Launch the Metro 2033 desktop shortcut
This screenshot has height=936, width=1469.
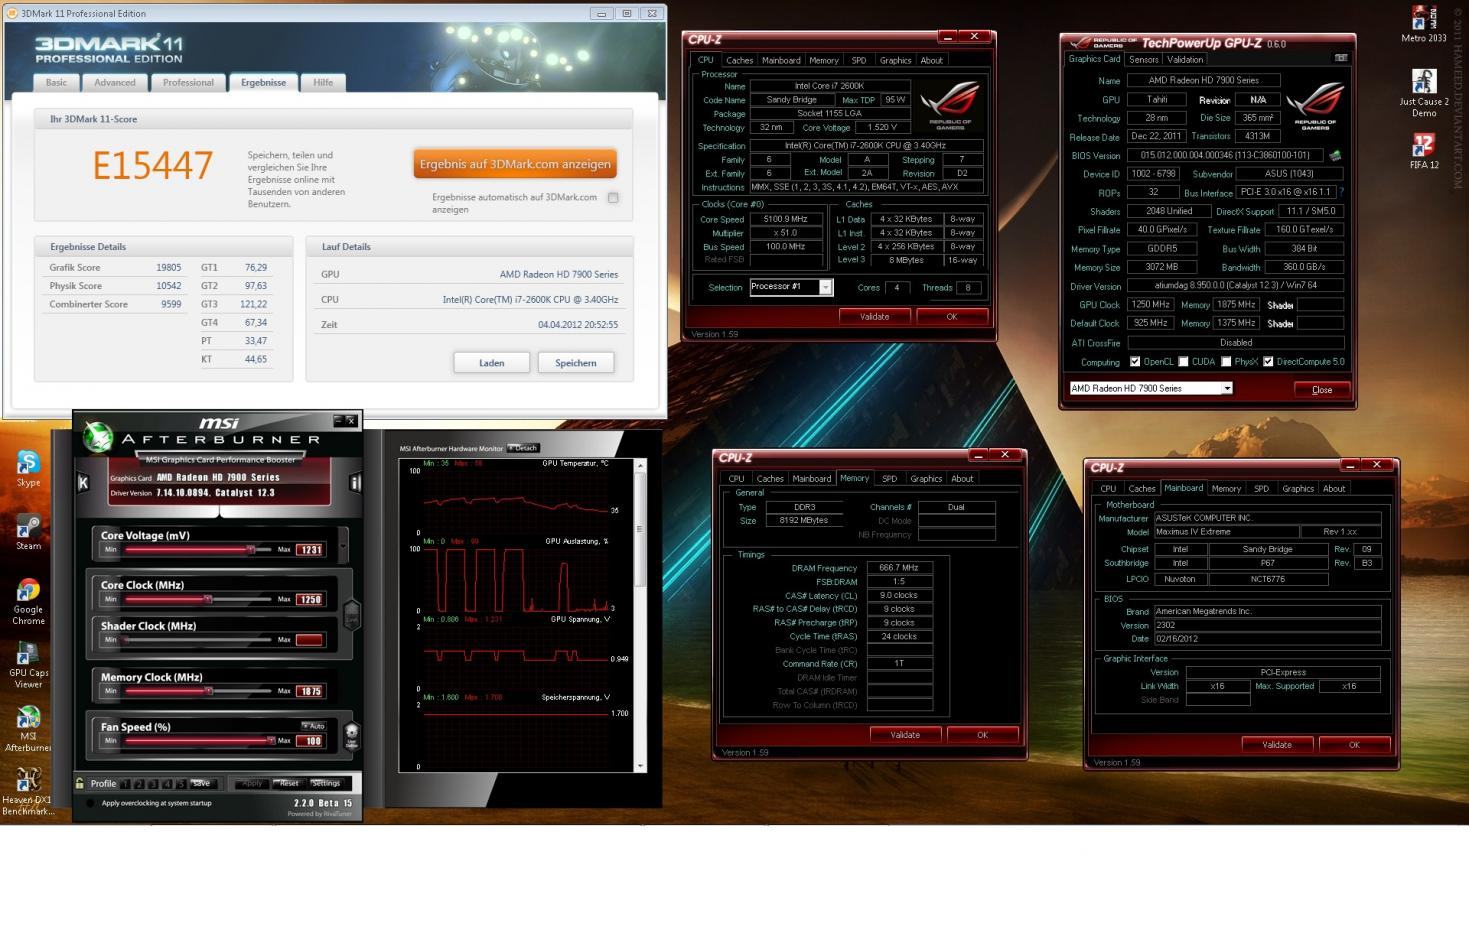pos(1424,24)
